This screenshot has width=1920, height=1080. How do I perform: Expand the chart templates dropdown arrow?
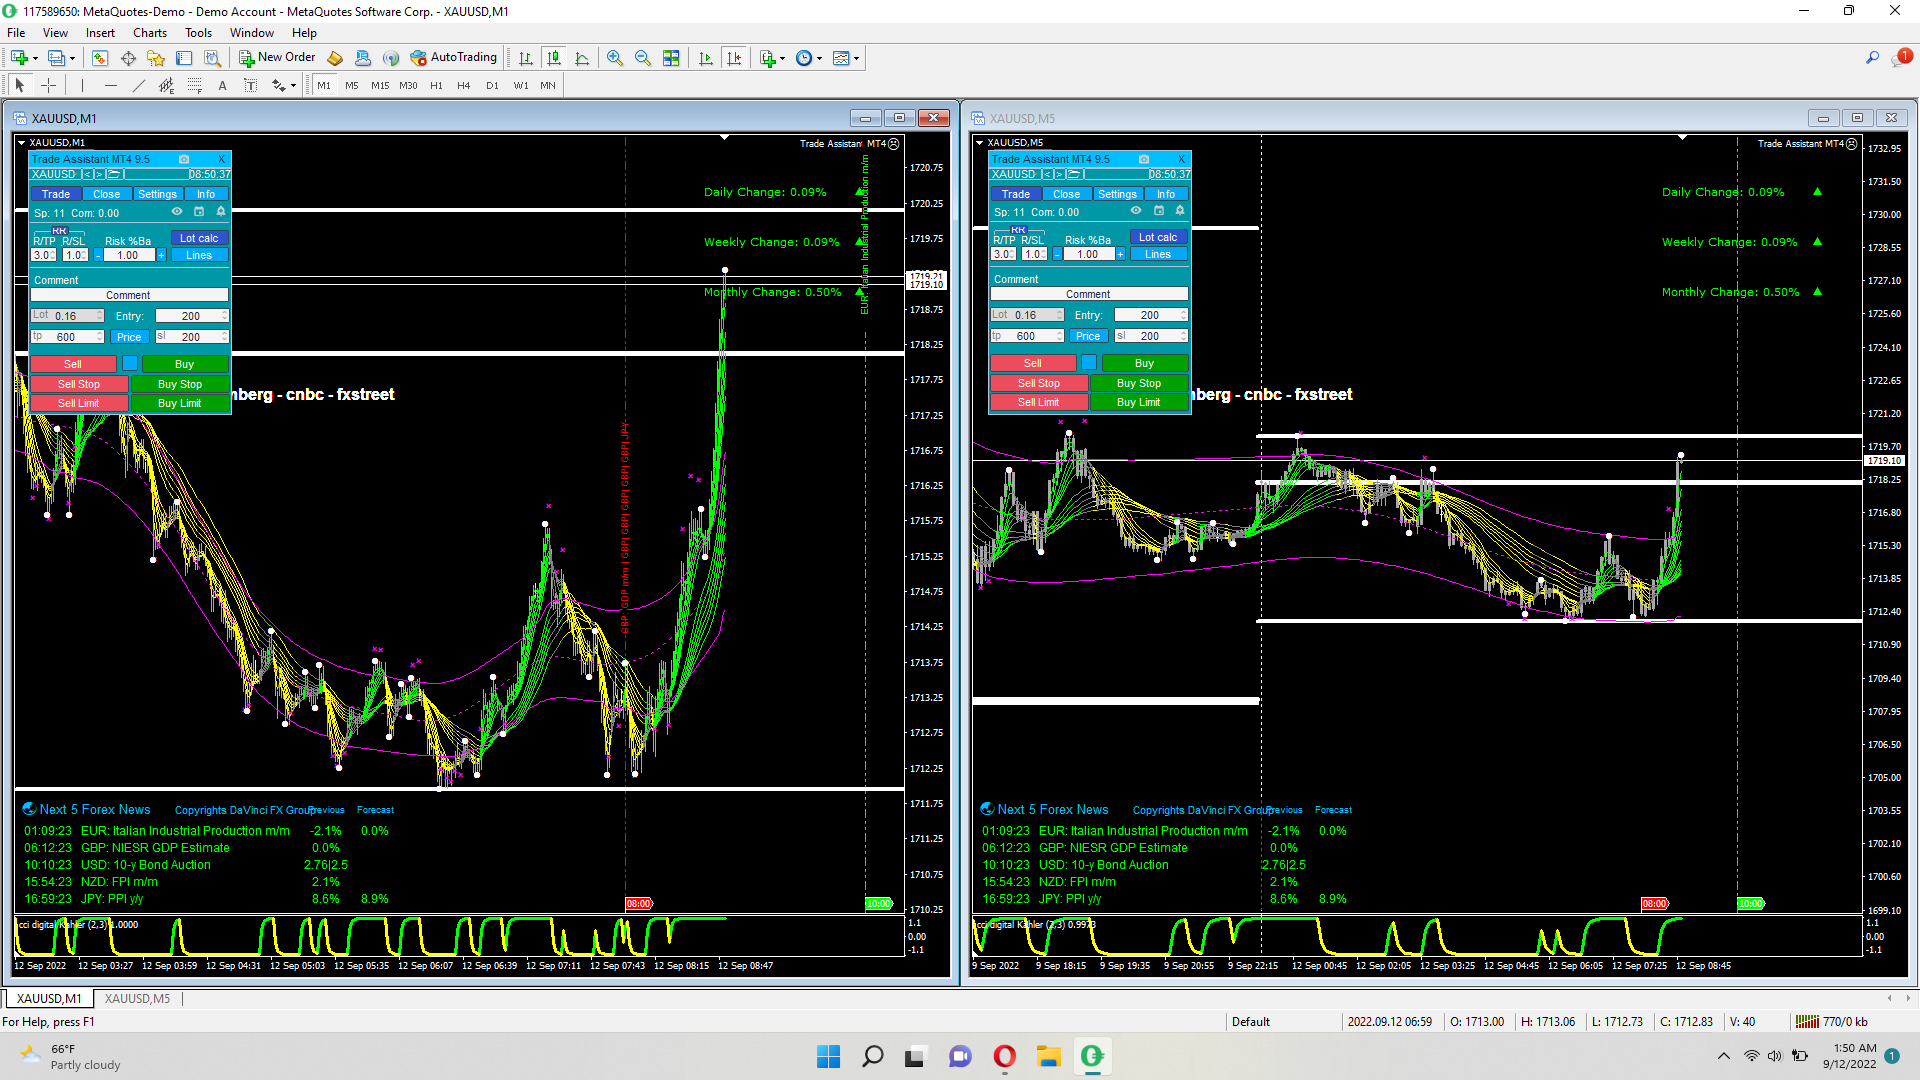tap(856, 58)
